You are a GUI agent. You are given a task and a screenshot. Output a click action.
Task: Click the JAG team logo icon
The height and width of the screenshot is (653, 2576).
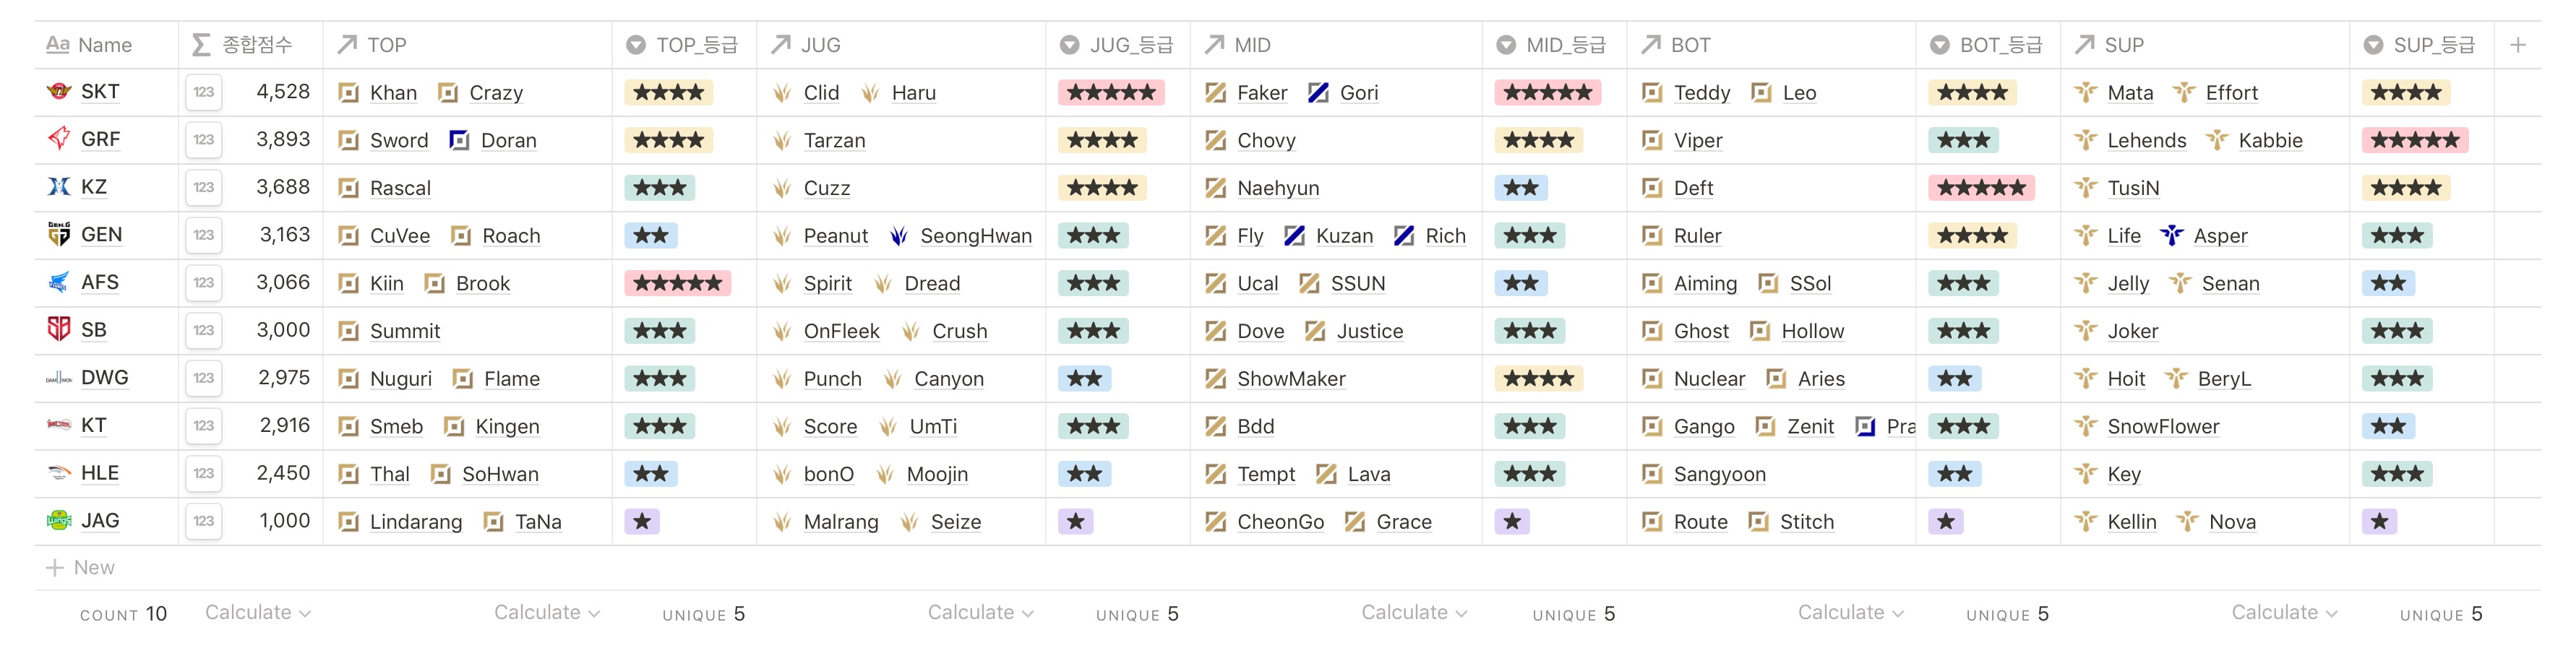pos(59,521)
